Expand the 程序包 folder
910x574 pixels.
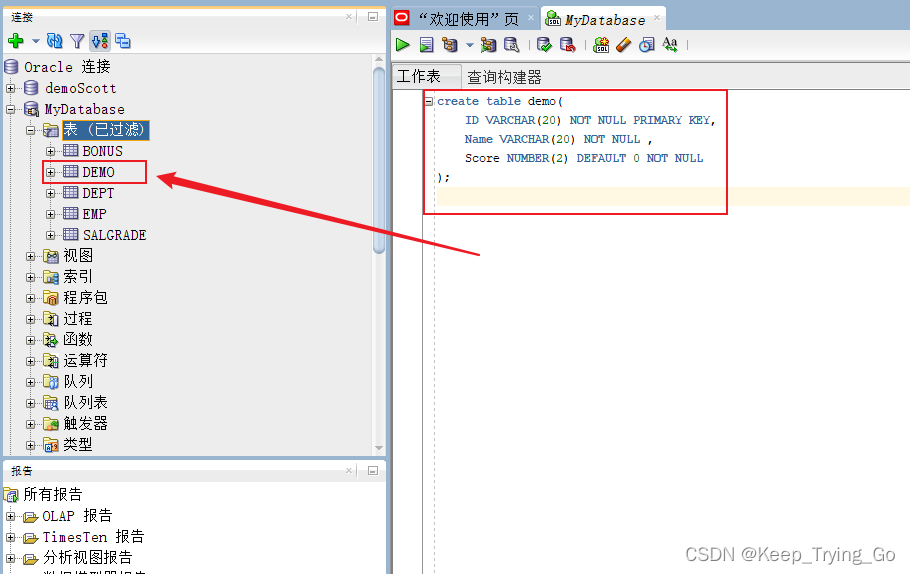pyautogui.click(x=31, y=298)
